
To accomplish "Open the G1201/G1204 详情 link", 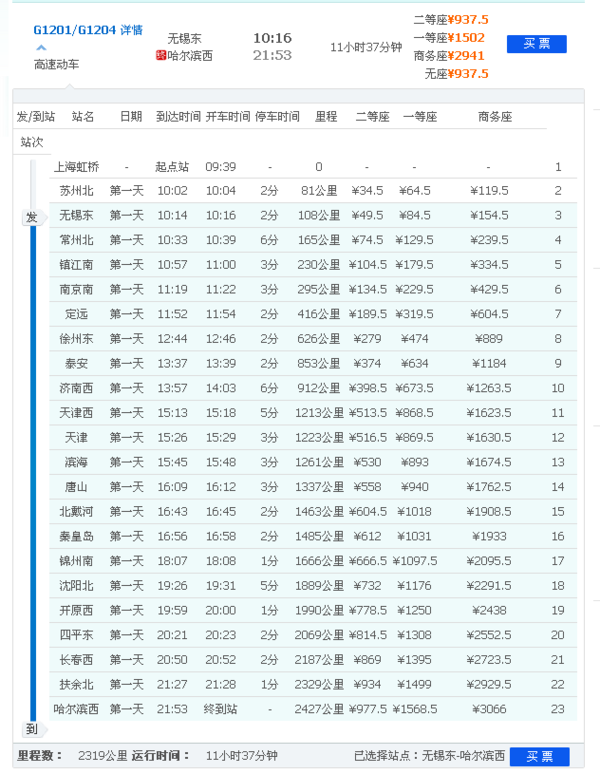I will coord(88,30).
